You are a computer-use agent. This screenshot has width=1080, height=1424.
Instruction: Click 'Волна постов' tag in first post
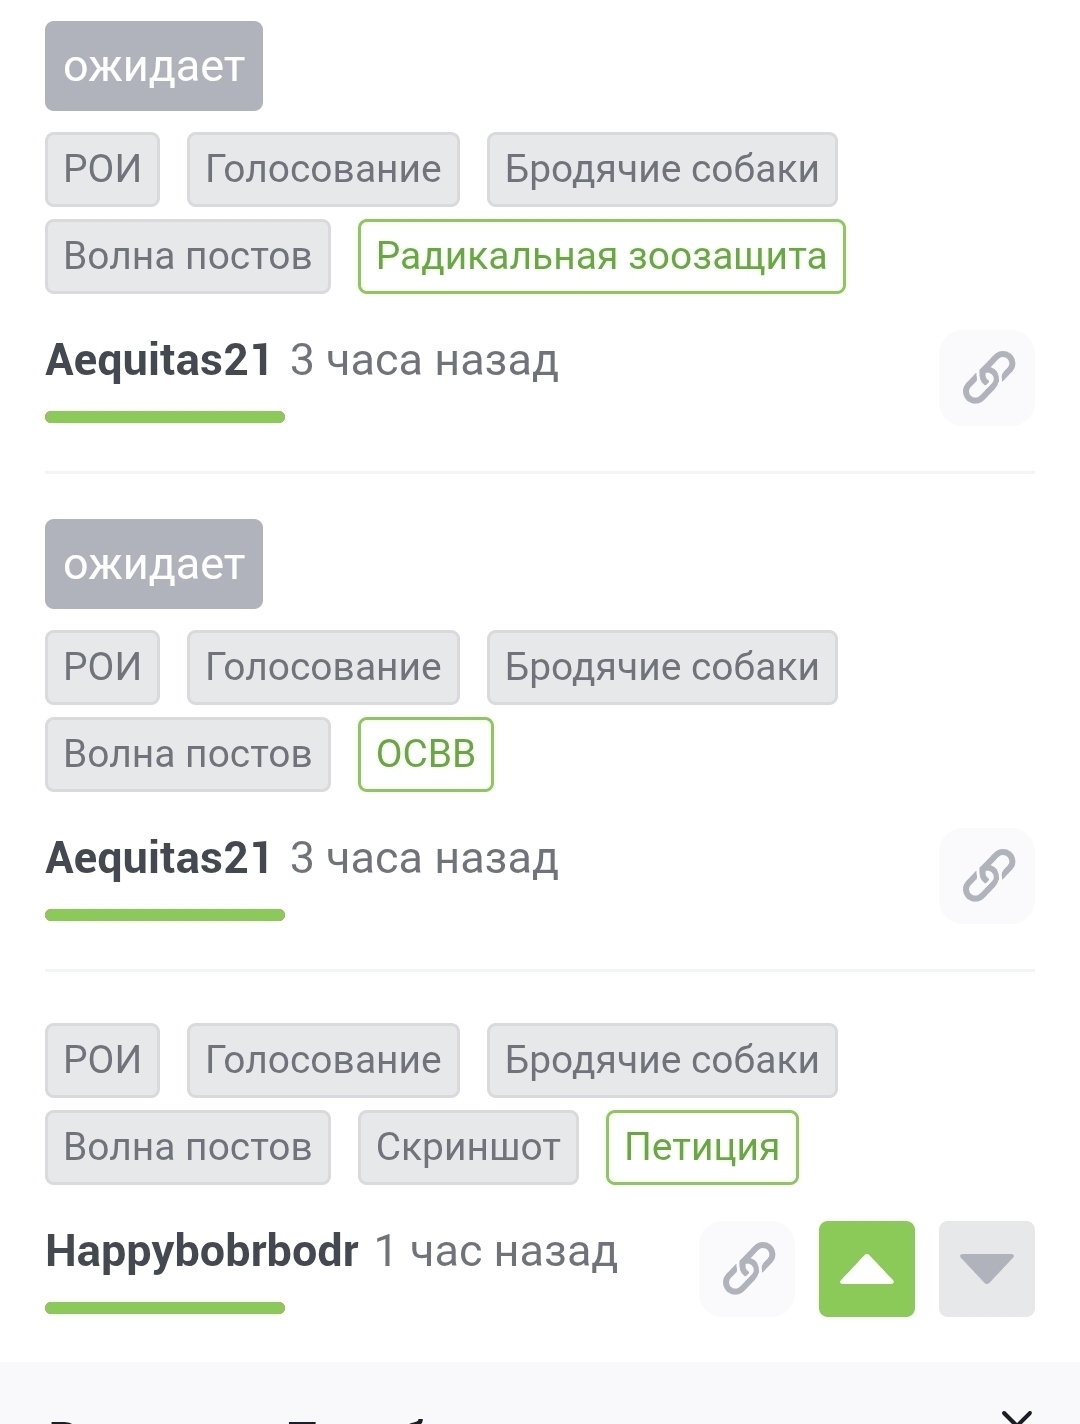tap(188, 257)
